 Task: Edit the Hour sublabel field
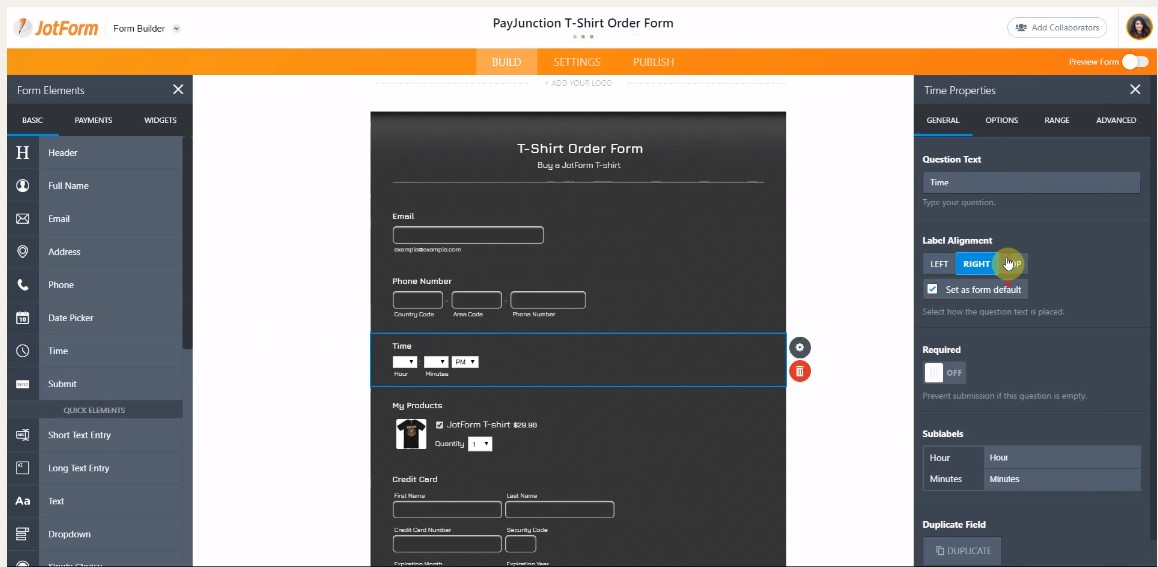(1062, 458)
